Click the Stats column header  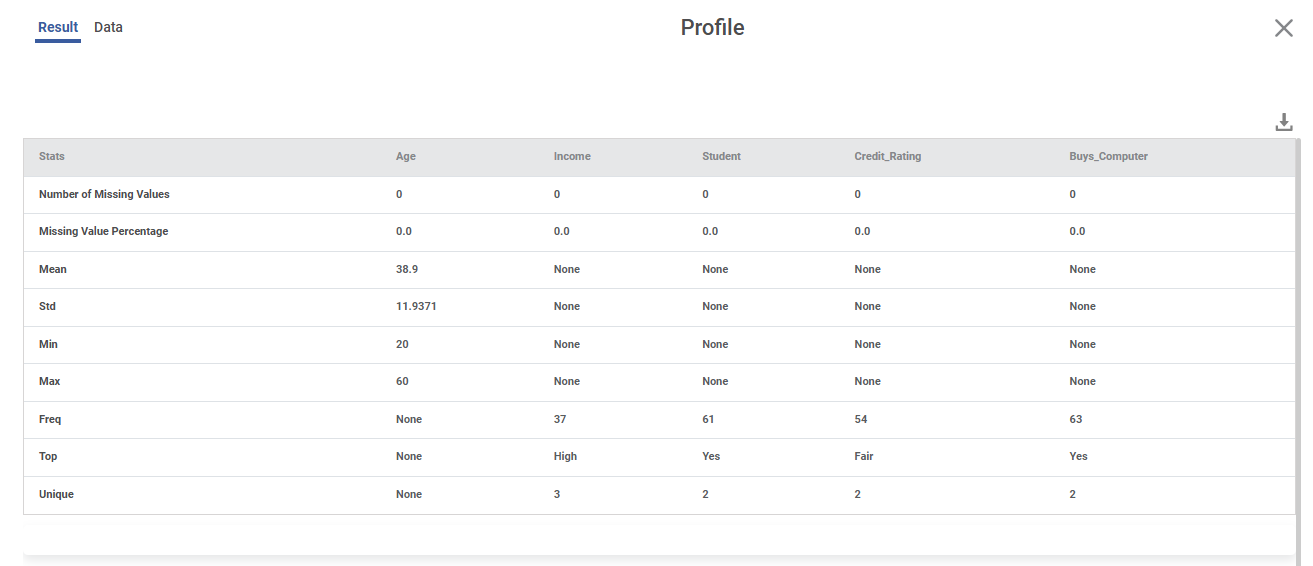[52, 157]
